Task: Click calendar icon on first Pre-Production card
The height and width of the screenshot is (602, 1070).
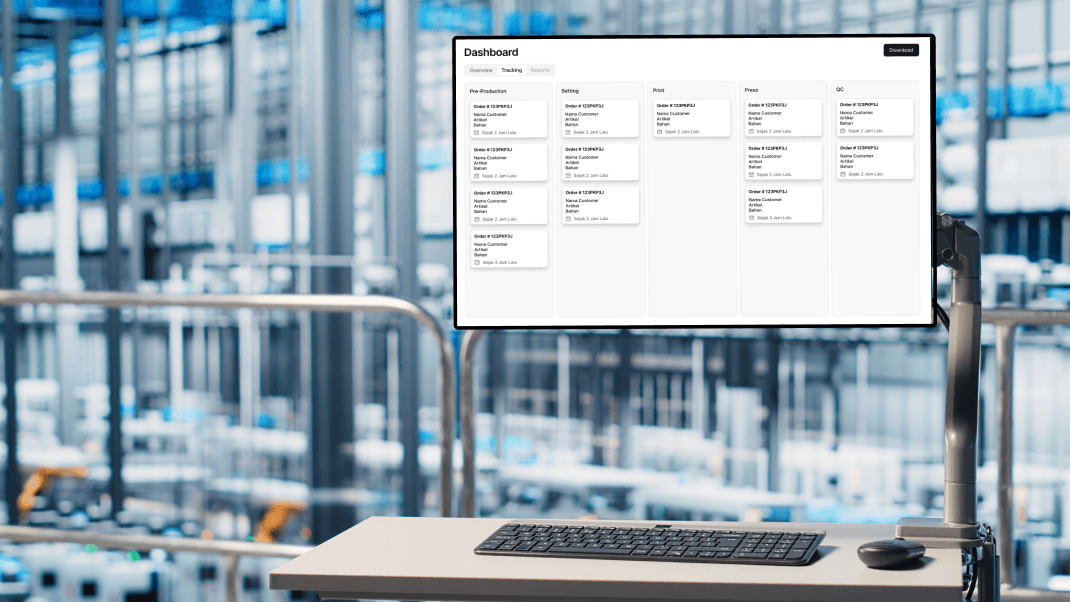Action: coord(477,132)
